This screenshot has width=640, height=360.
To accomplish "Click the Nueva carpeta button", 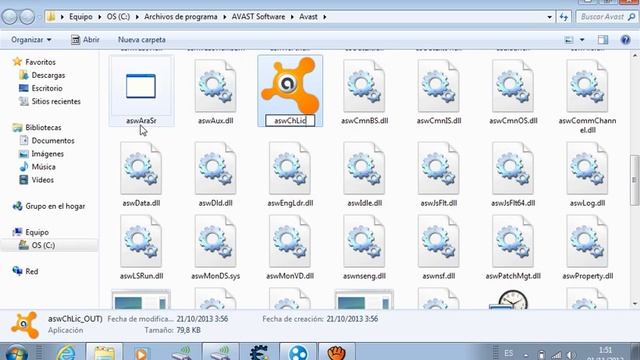I will tap(142, 40).
